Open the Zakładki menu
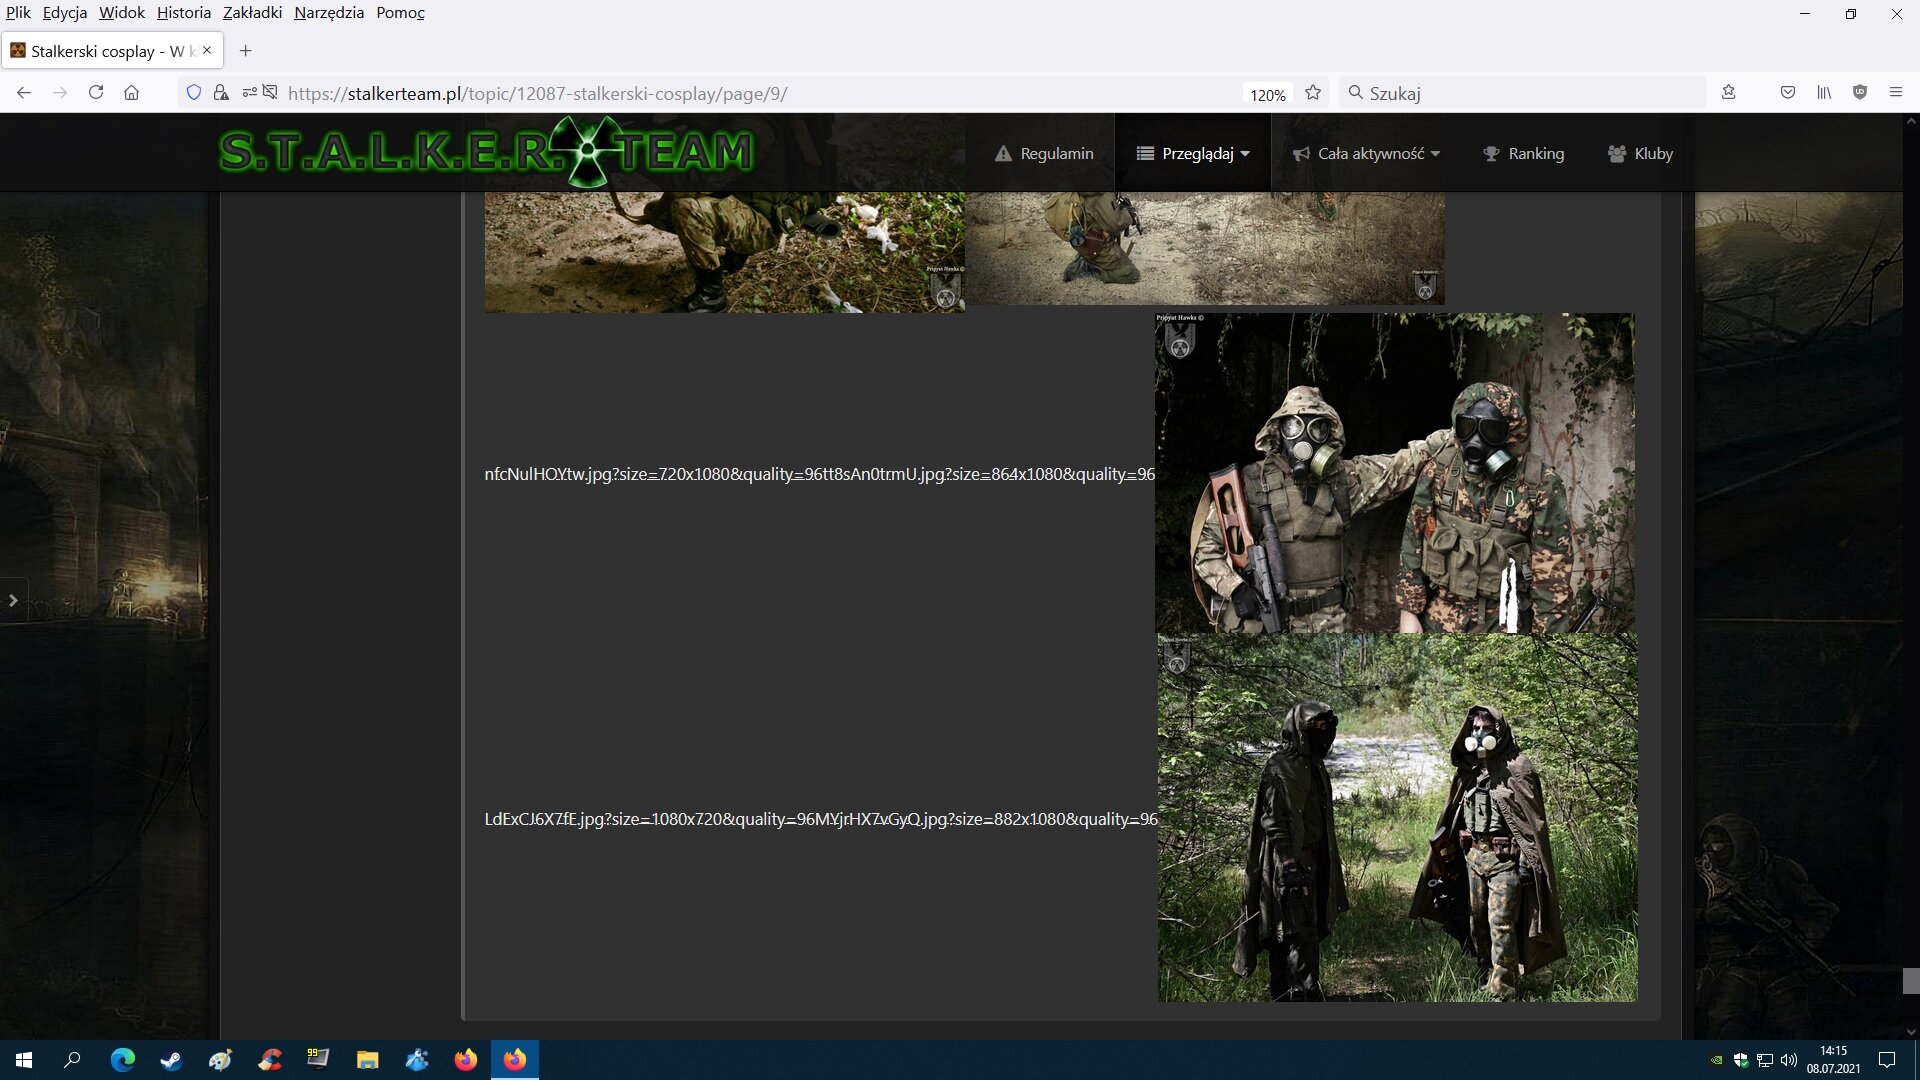 tap(252, 12)
